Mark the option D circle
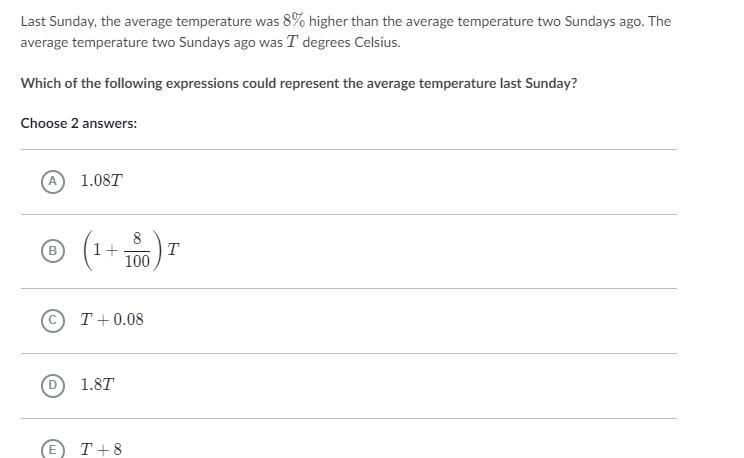Screen dimensions: 744x458 pyautogui.click(x=52, y=385)
